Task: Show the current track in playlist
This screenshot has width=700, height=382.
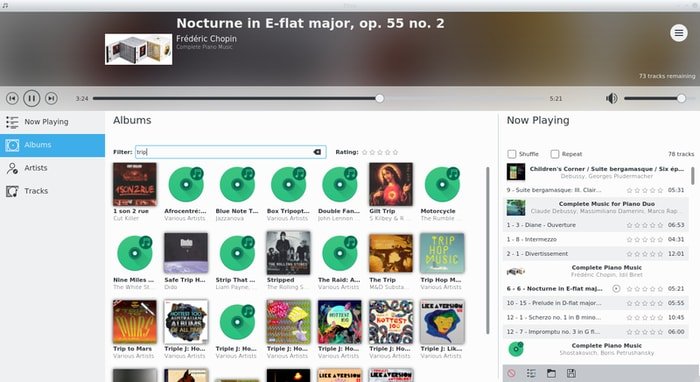Action: pos(531,373)
